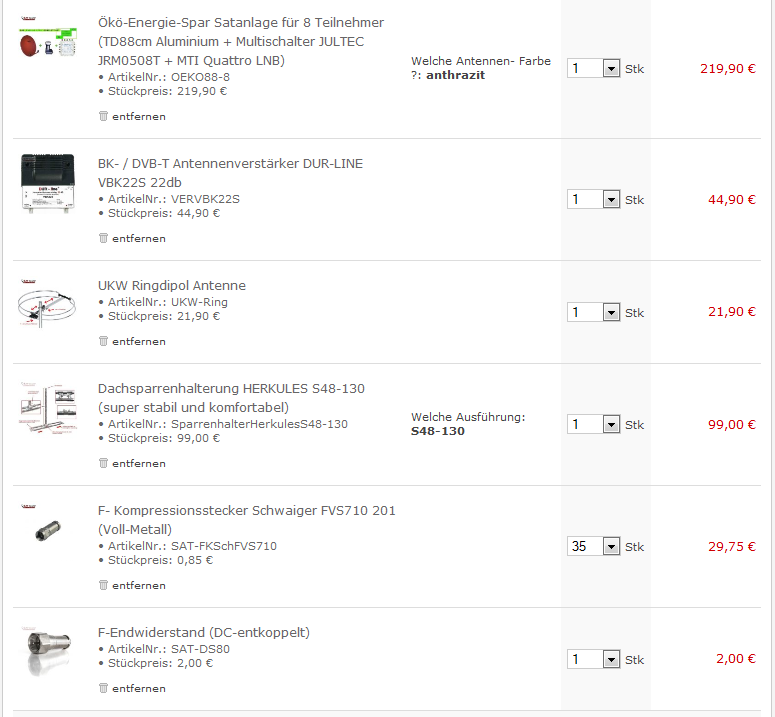Open the HERKULES rafter mount image

[x=47, y=410]
